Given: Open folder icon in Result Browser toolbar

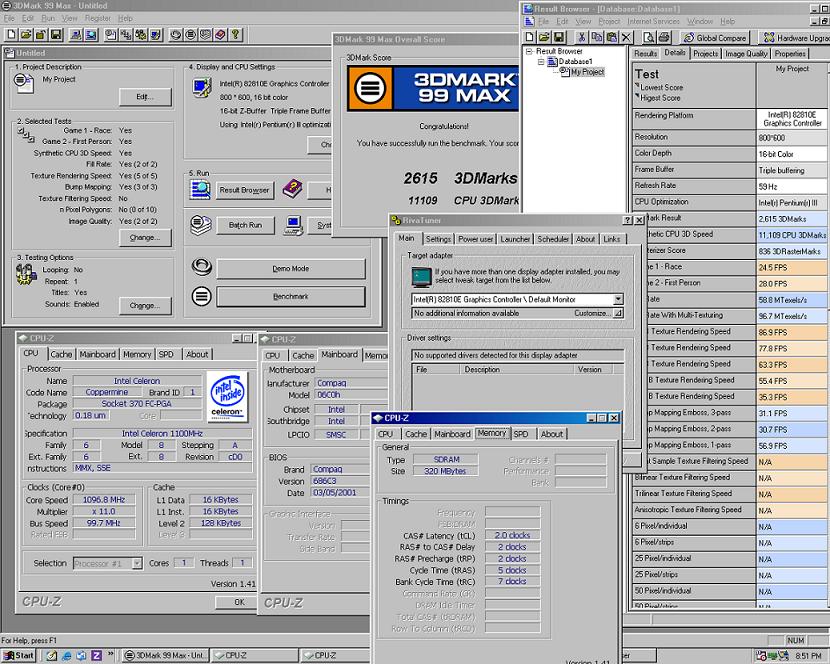Looking at the screenshot, I should pyautogui.click(x=544, y=37).
